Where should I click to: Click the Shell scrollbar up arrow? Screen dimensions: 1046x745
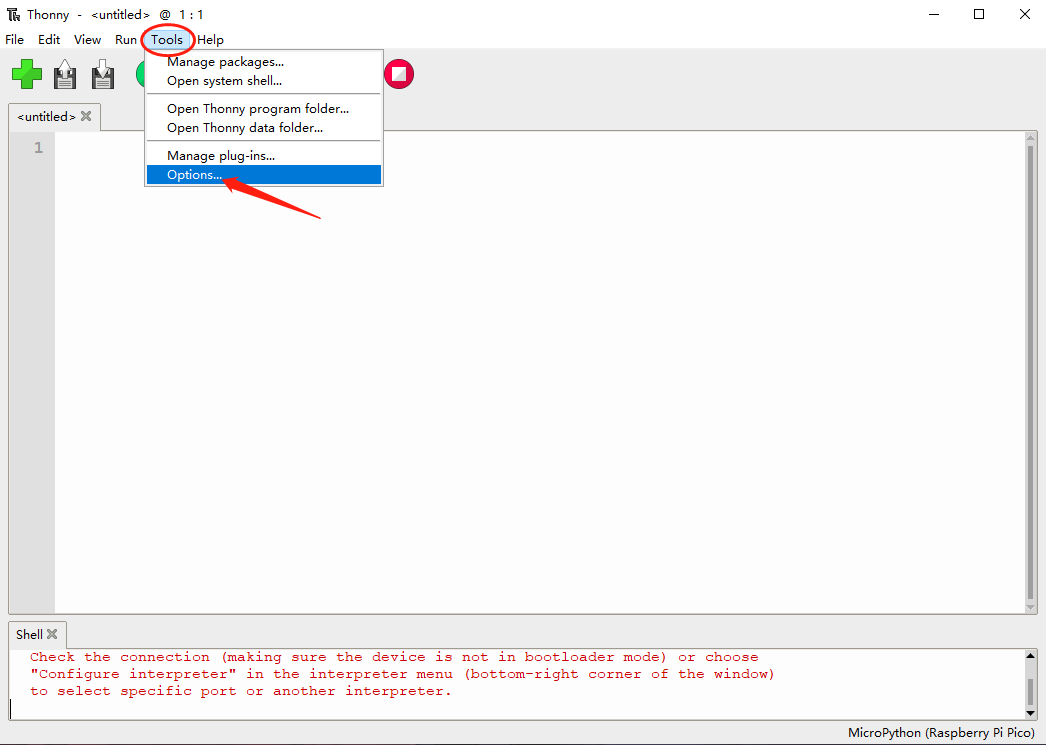tap(1030, 656)
